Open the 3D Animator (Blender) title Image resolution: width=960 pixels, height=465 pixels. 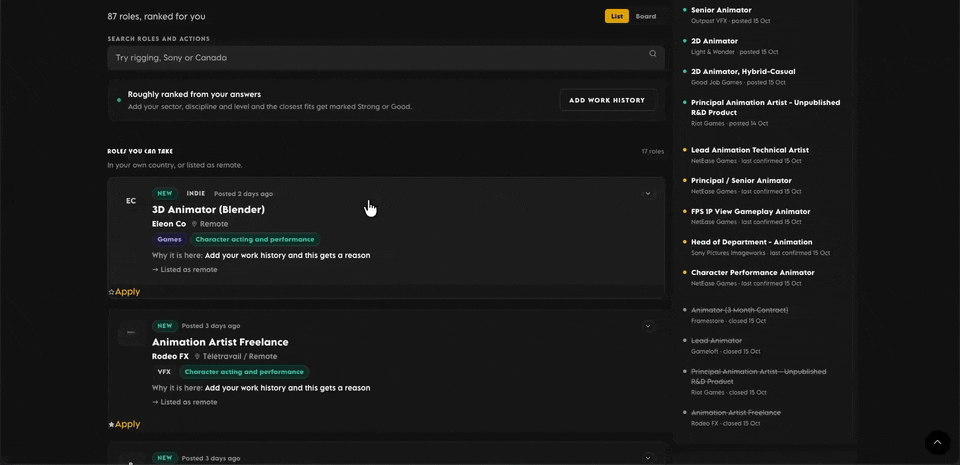pos(208,209)
